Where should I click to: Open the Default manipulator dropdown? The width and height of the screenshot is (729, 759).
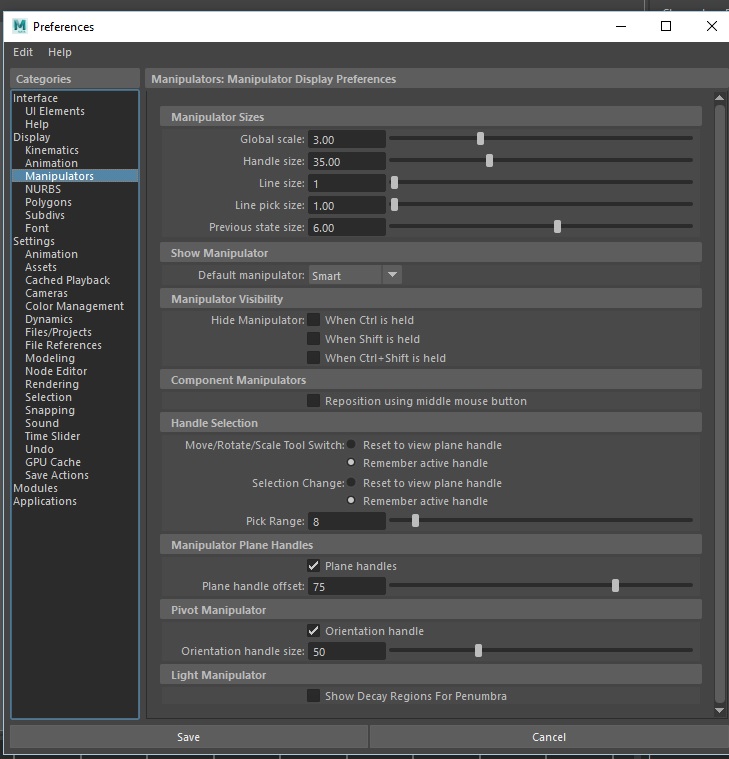pos(355,275)
